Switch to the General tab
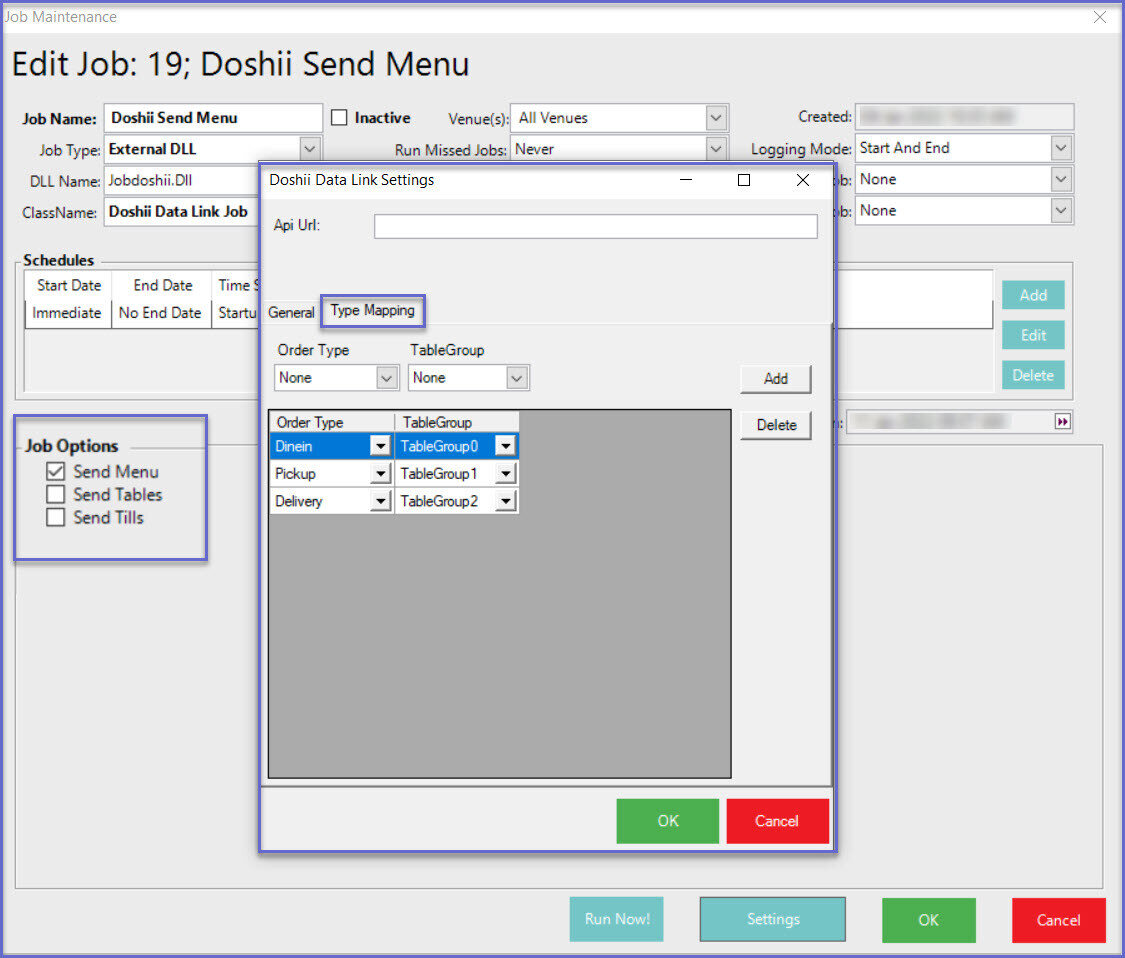This screenshot has width=1125, height=958. point(291,312)
